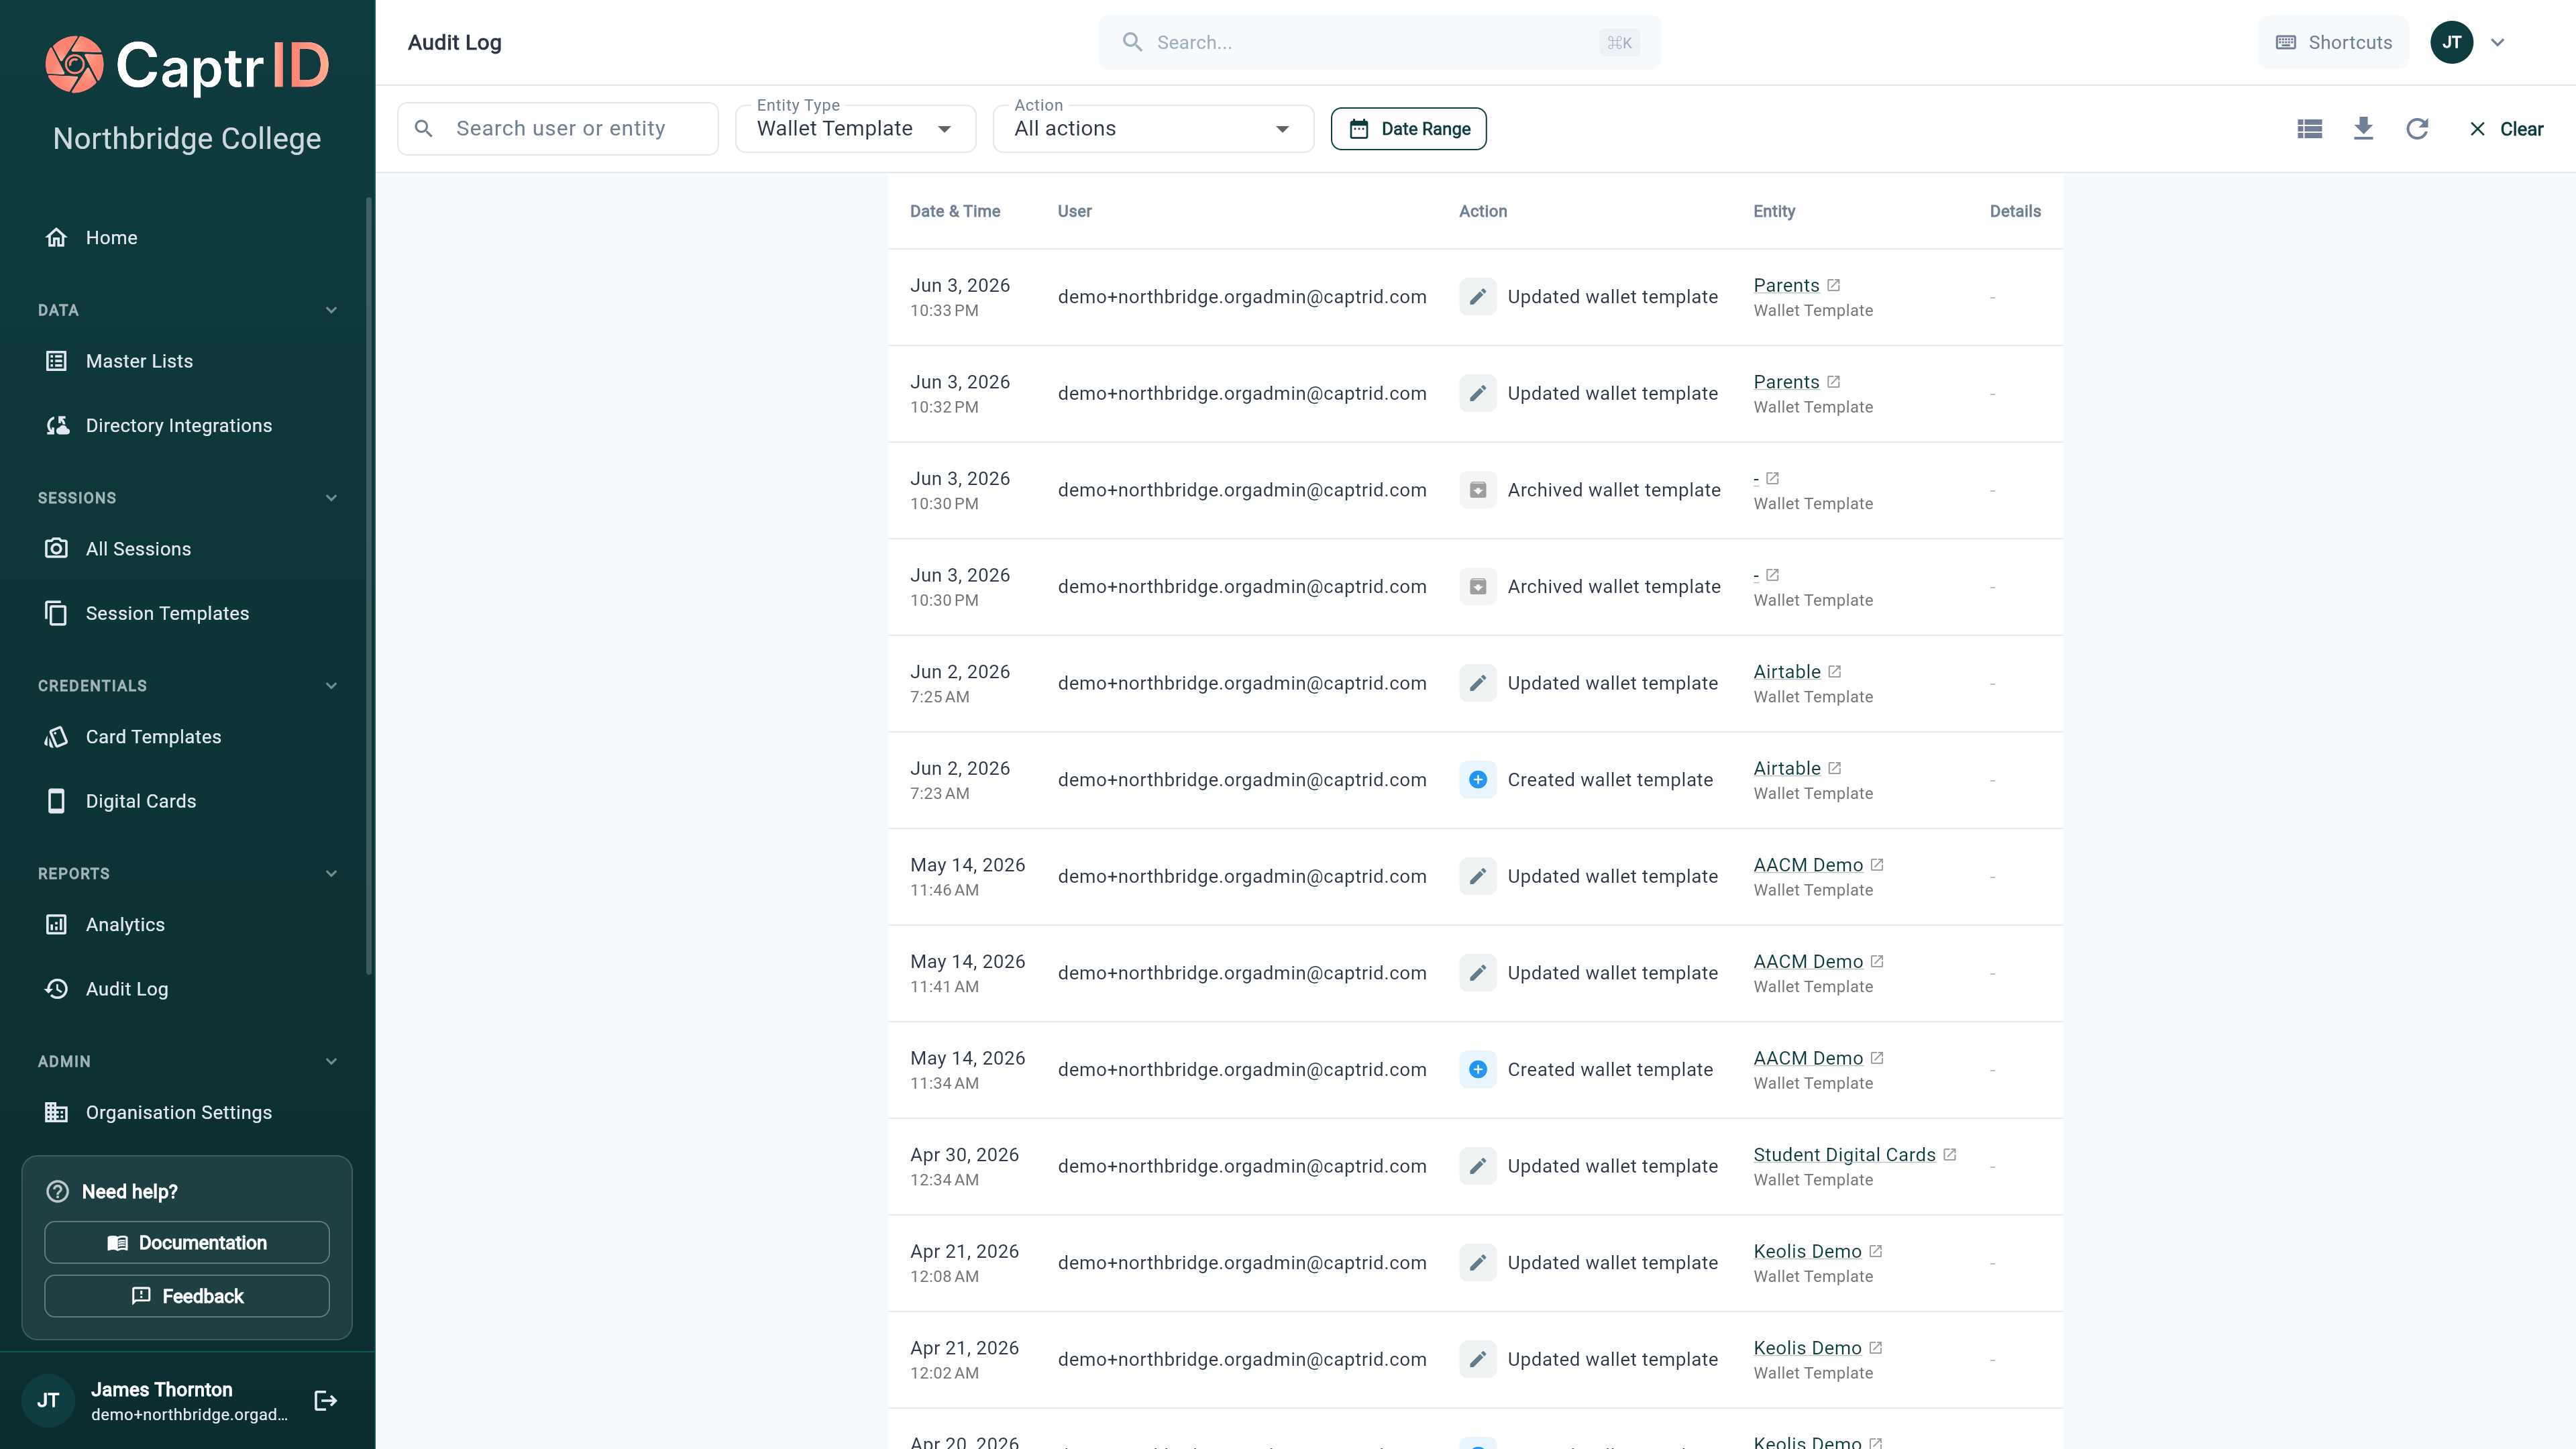
Task: Click the User column header
Action: (1075, 211)
